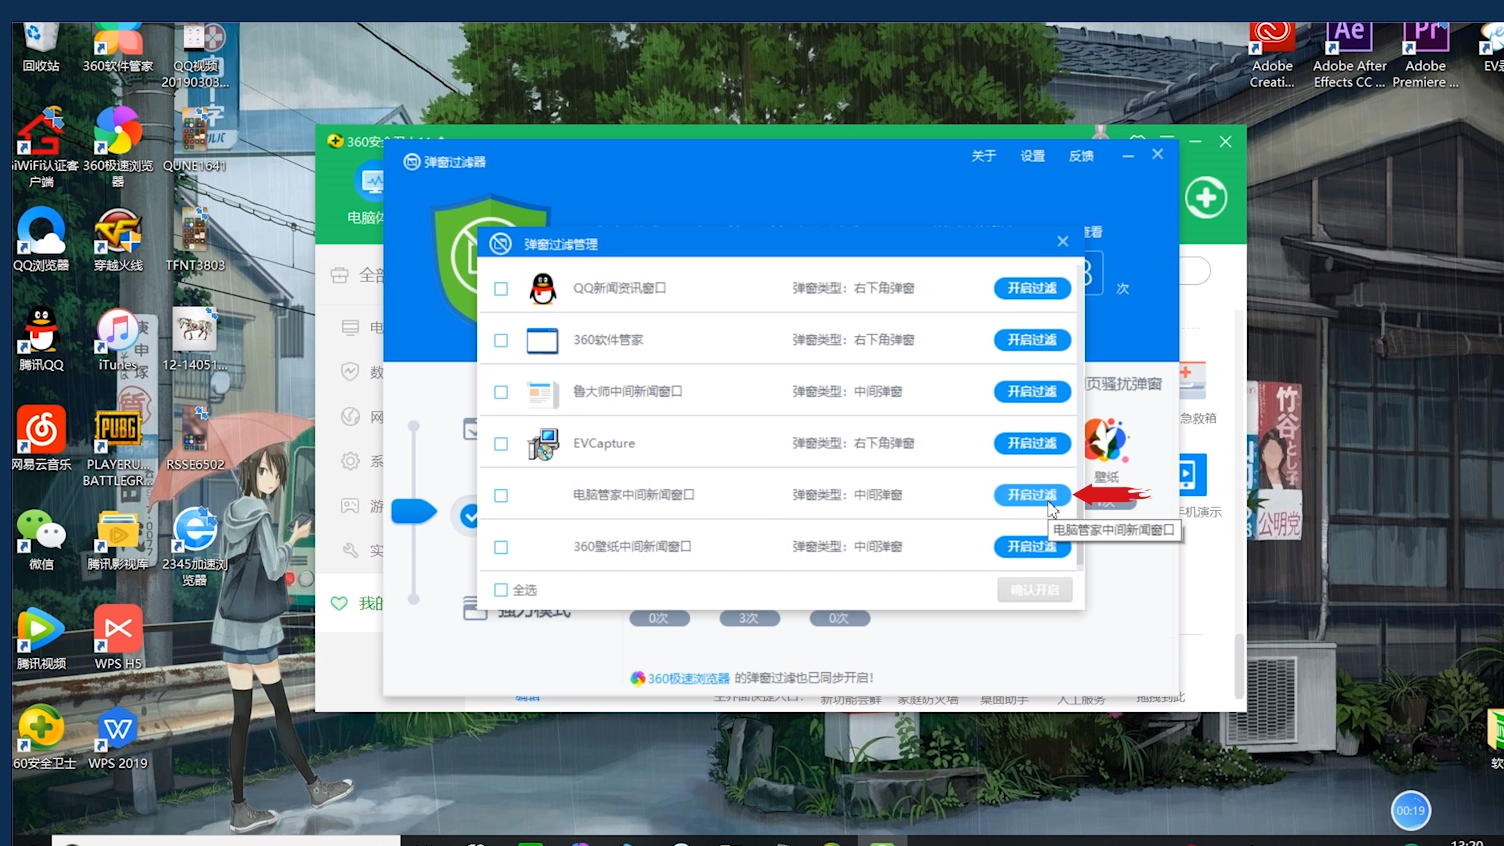Open the 网易云音乐 desktop shortcut

point(41,438)
